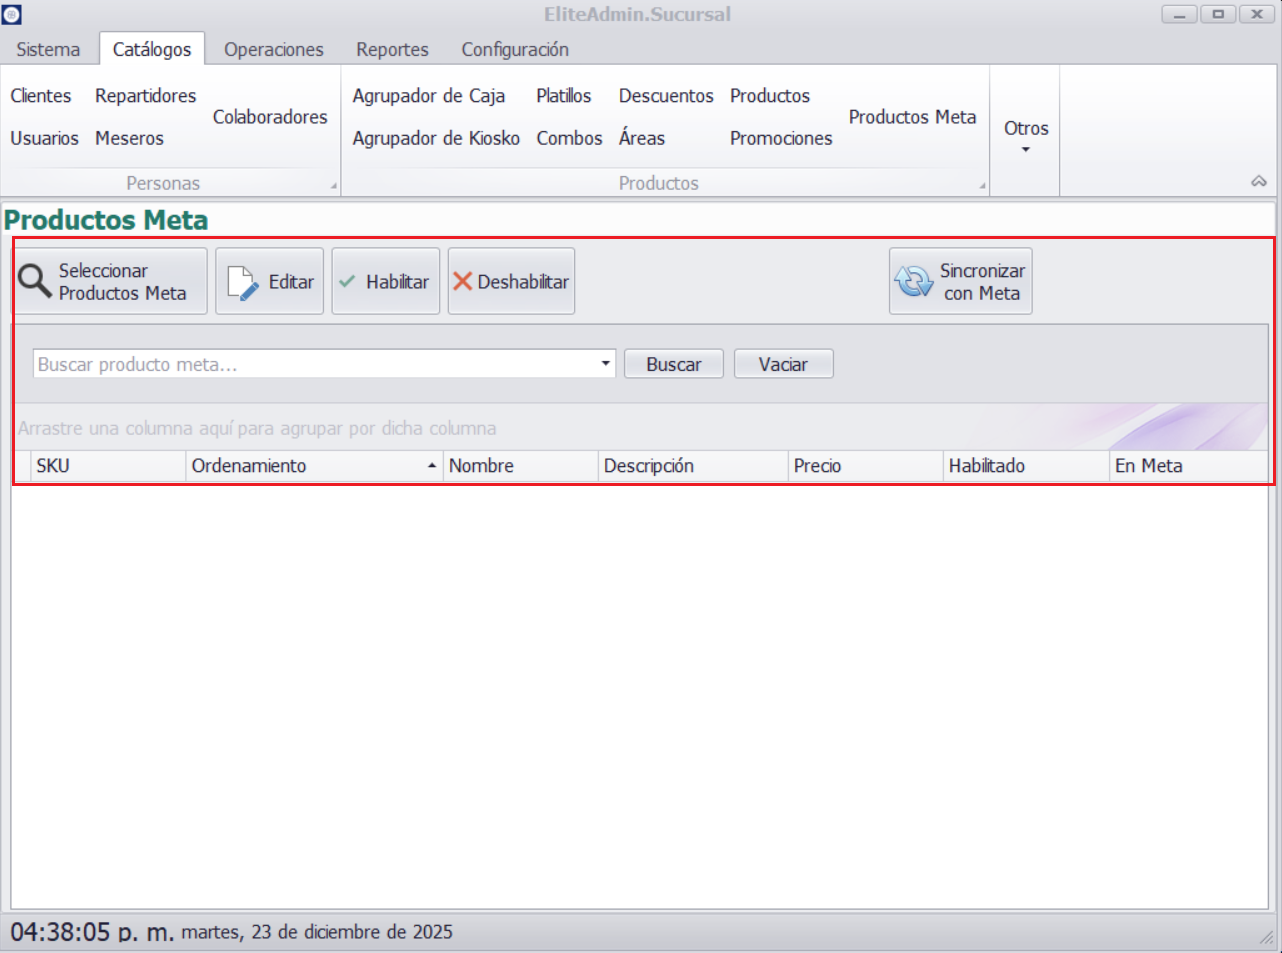Click the red X Deshabilitar icon
This screenshot has width=1282, height=953.
click(x=462, y=282)
